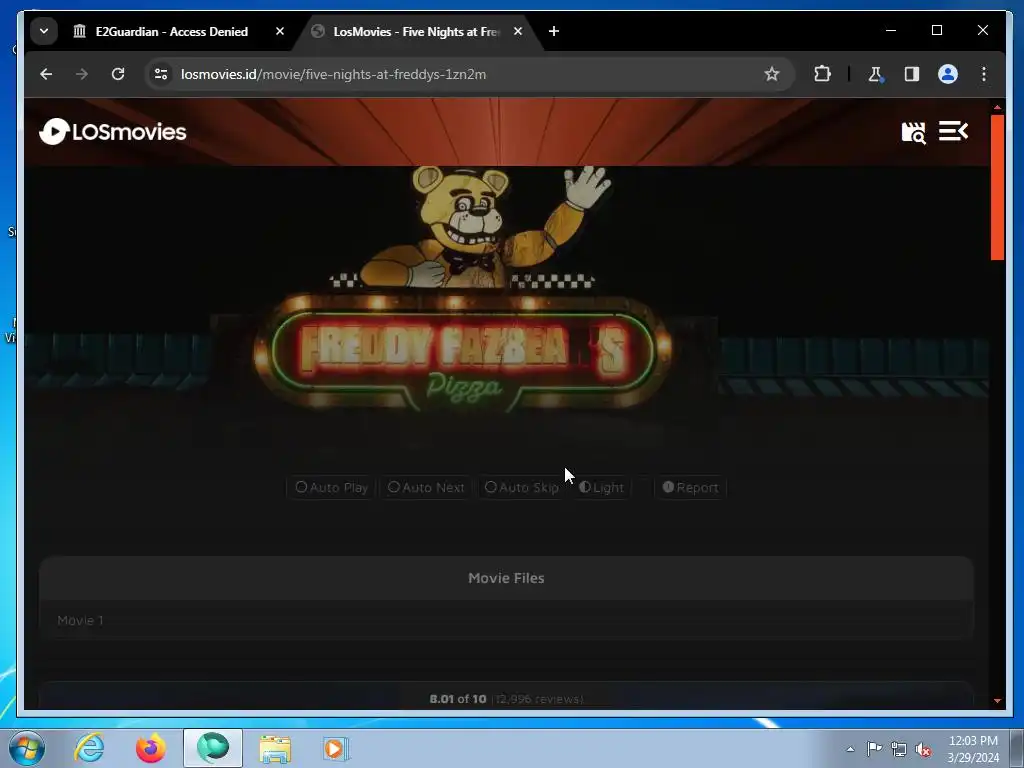Bookmark this page with the star
Image resolution: width=1024 pixels, height=768 pixels.
(x=772, y=74)
